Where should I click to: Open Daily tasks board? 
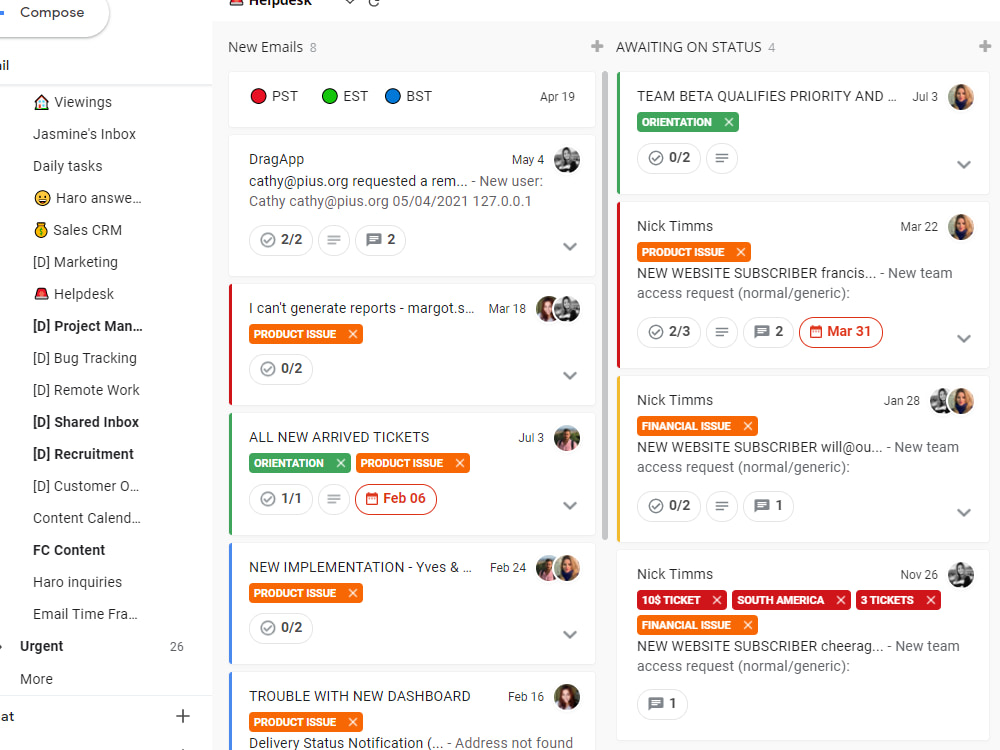coord(68,166)
